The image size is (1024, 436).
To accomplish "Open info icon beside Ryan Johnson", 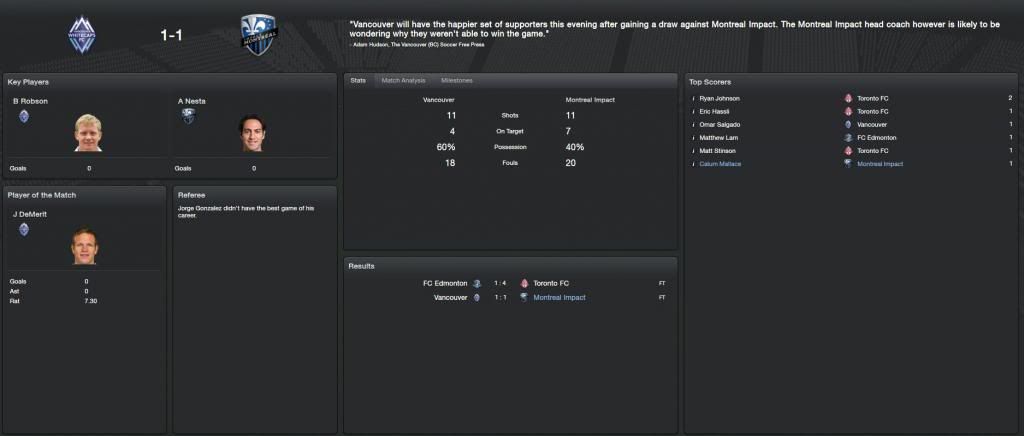I will tap(693, 99).
